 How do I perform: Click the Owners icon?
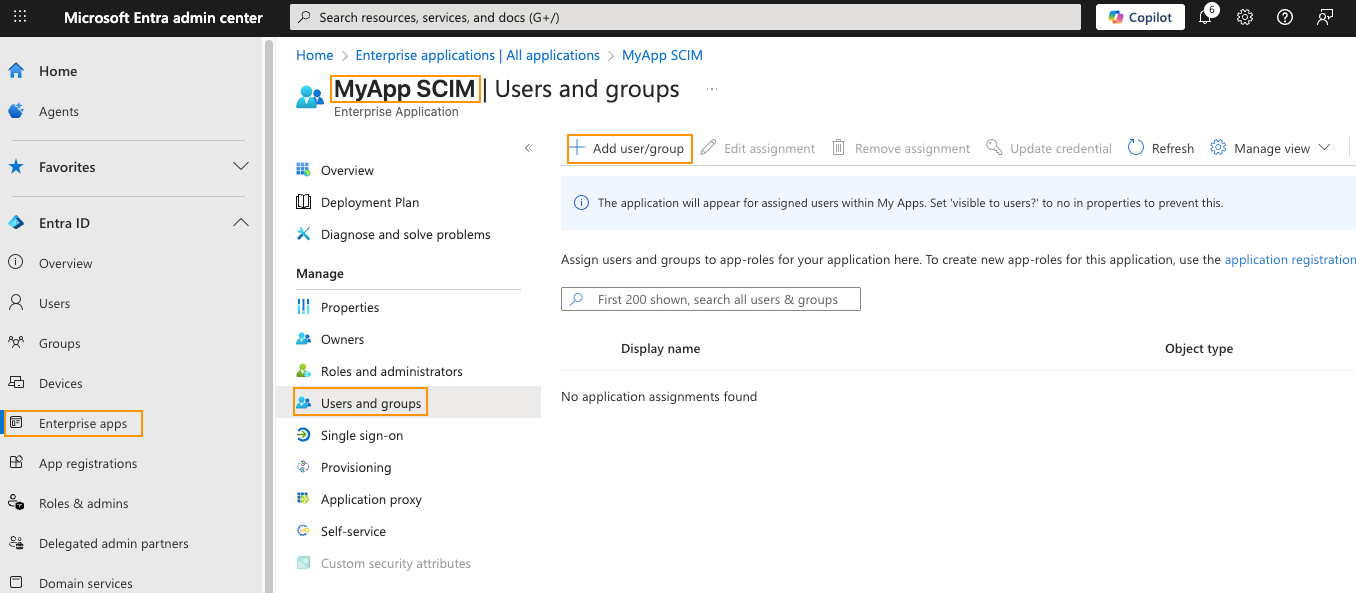coord(304,339)
